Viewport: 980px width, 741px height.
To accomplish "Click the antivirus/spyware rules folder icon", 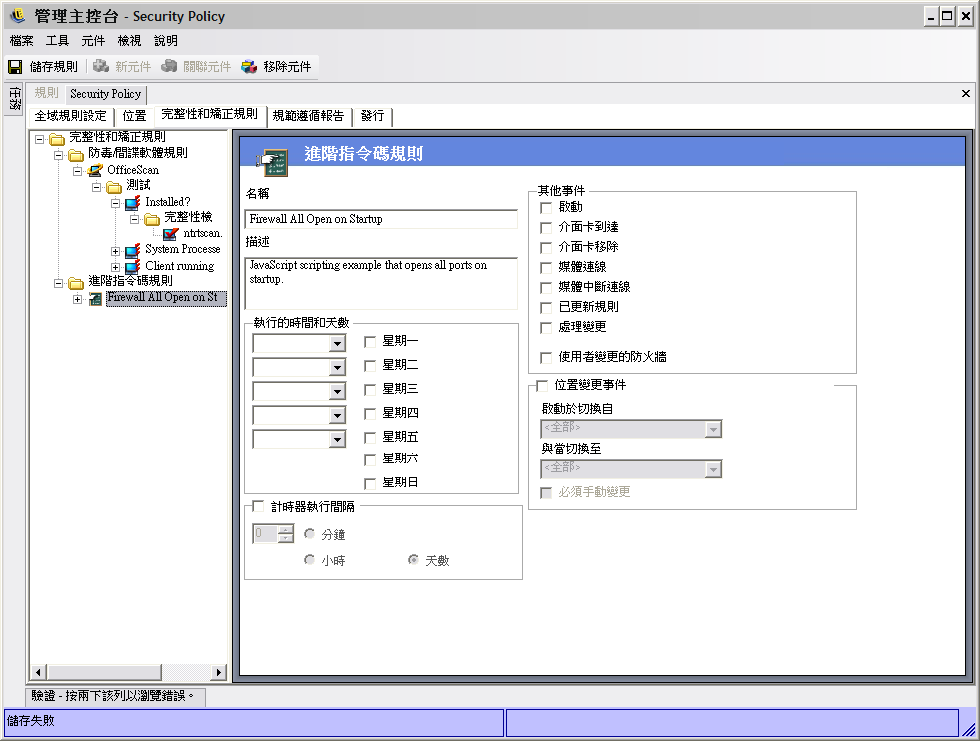I will pos(76,154).
